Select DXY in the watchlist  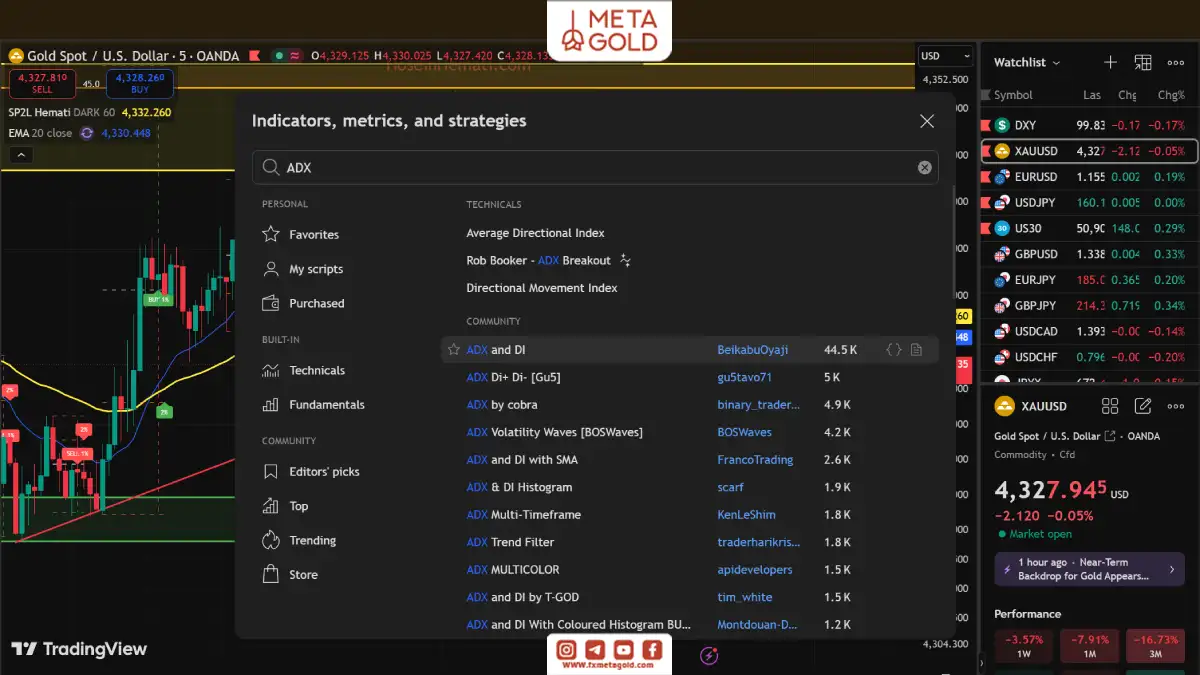point(1090,125)
